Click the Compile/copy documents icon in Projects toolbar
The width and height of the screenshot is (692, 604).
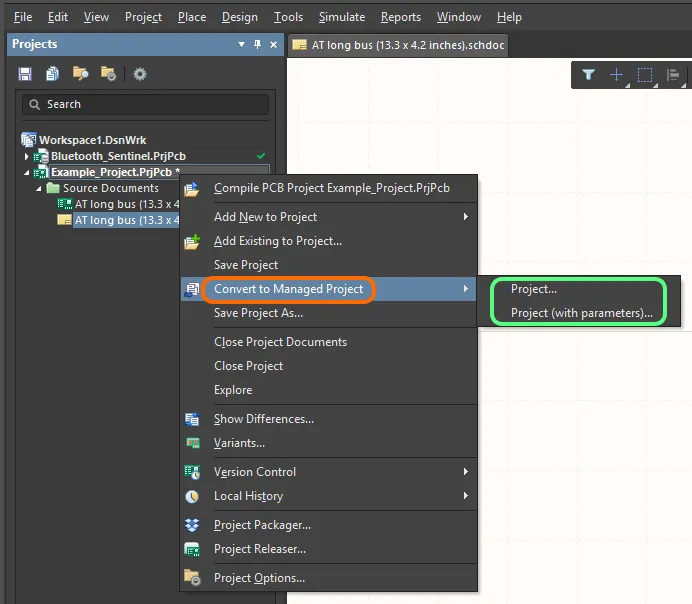pyautogui.click(x=52, y=74)
